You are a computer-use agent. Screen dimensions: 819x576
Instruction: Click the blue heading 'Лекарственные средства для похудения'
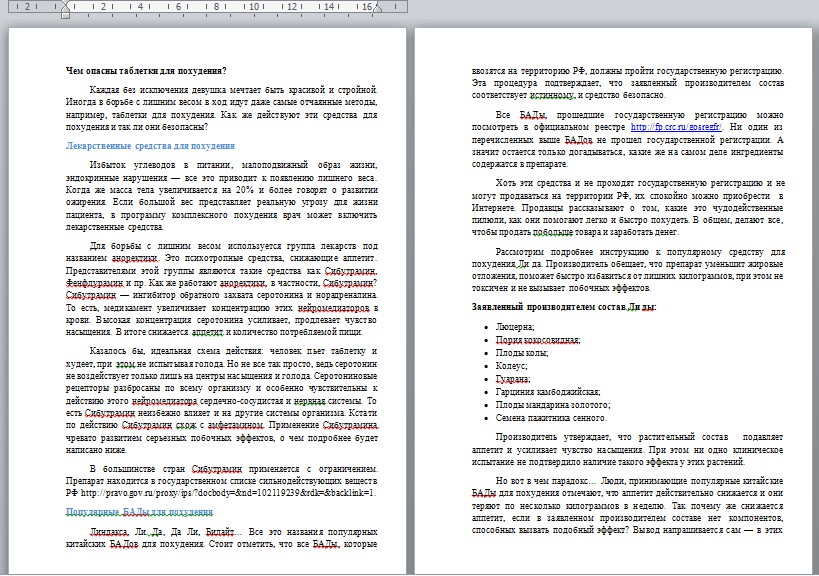(150, 146)
